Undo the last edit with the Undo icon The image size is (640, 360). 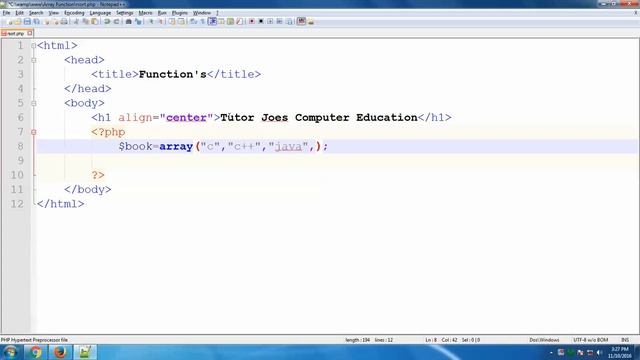click(107, 21)
